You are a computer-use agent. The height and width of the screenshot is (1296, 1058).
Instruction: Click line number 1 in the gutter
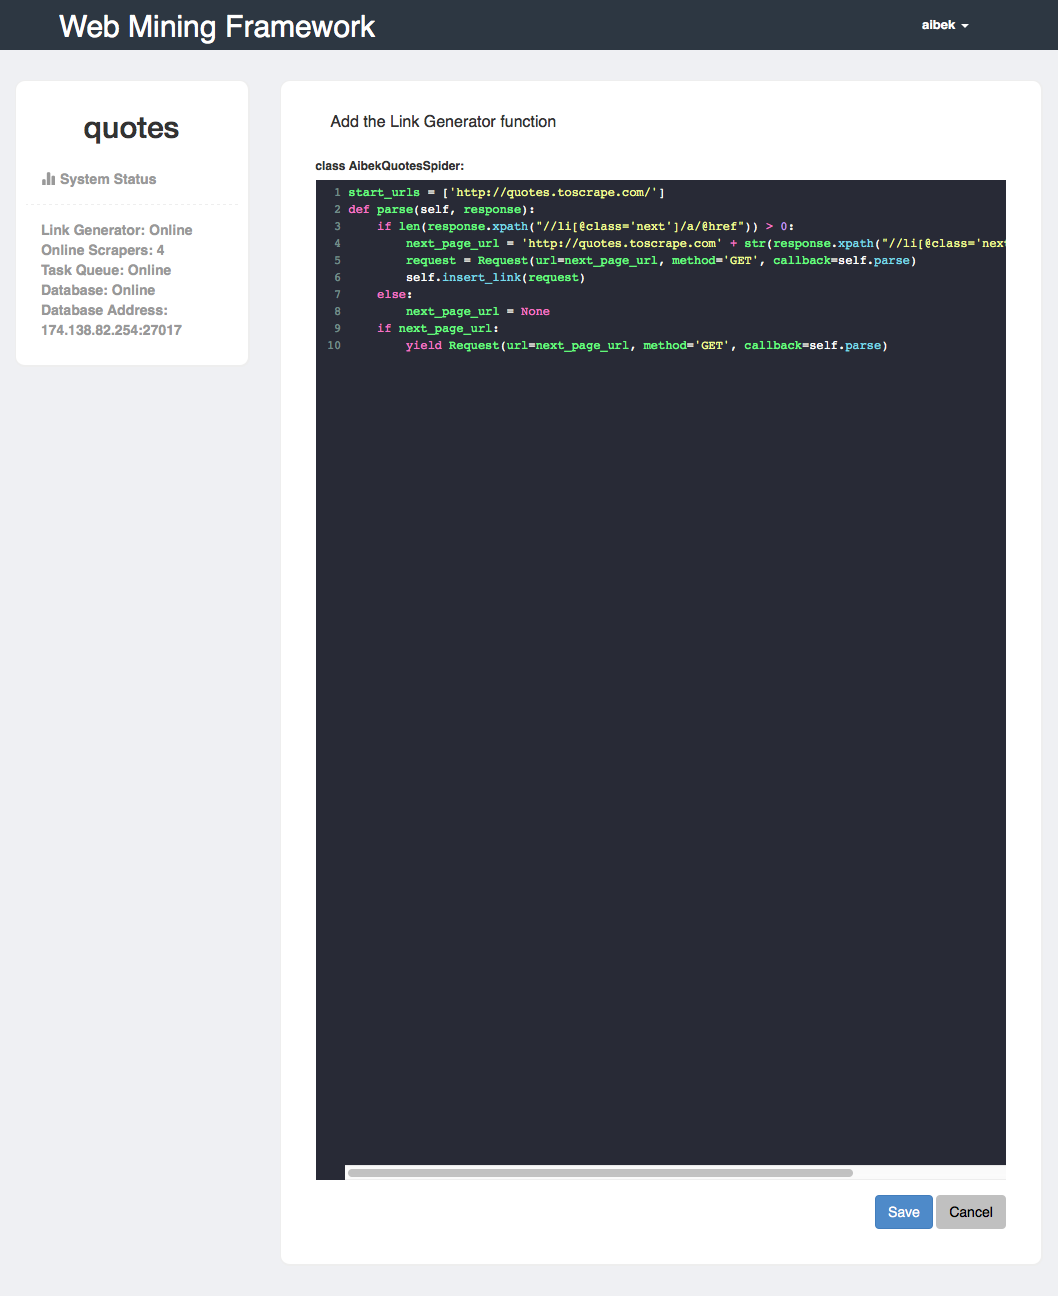[338, 192]
